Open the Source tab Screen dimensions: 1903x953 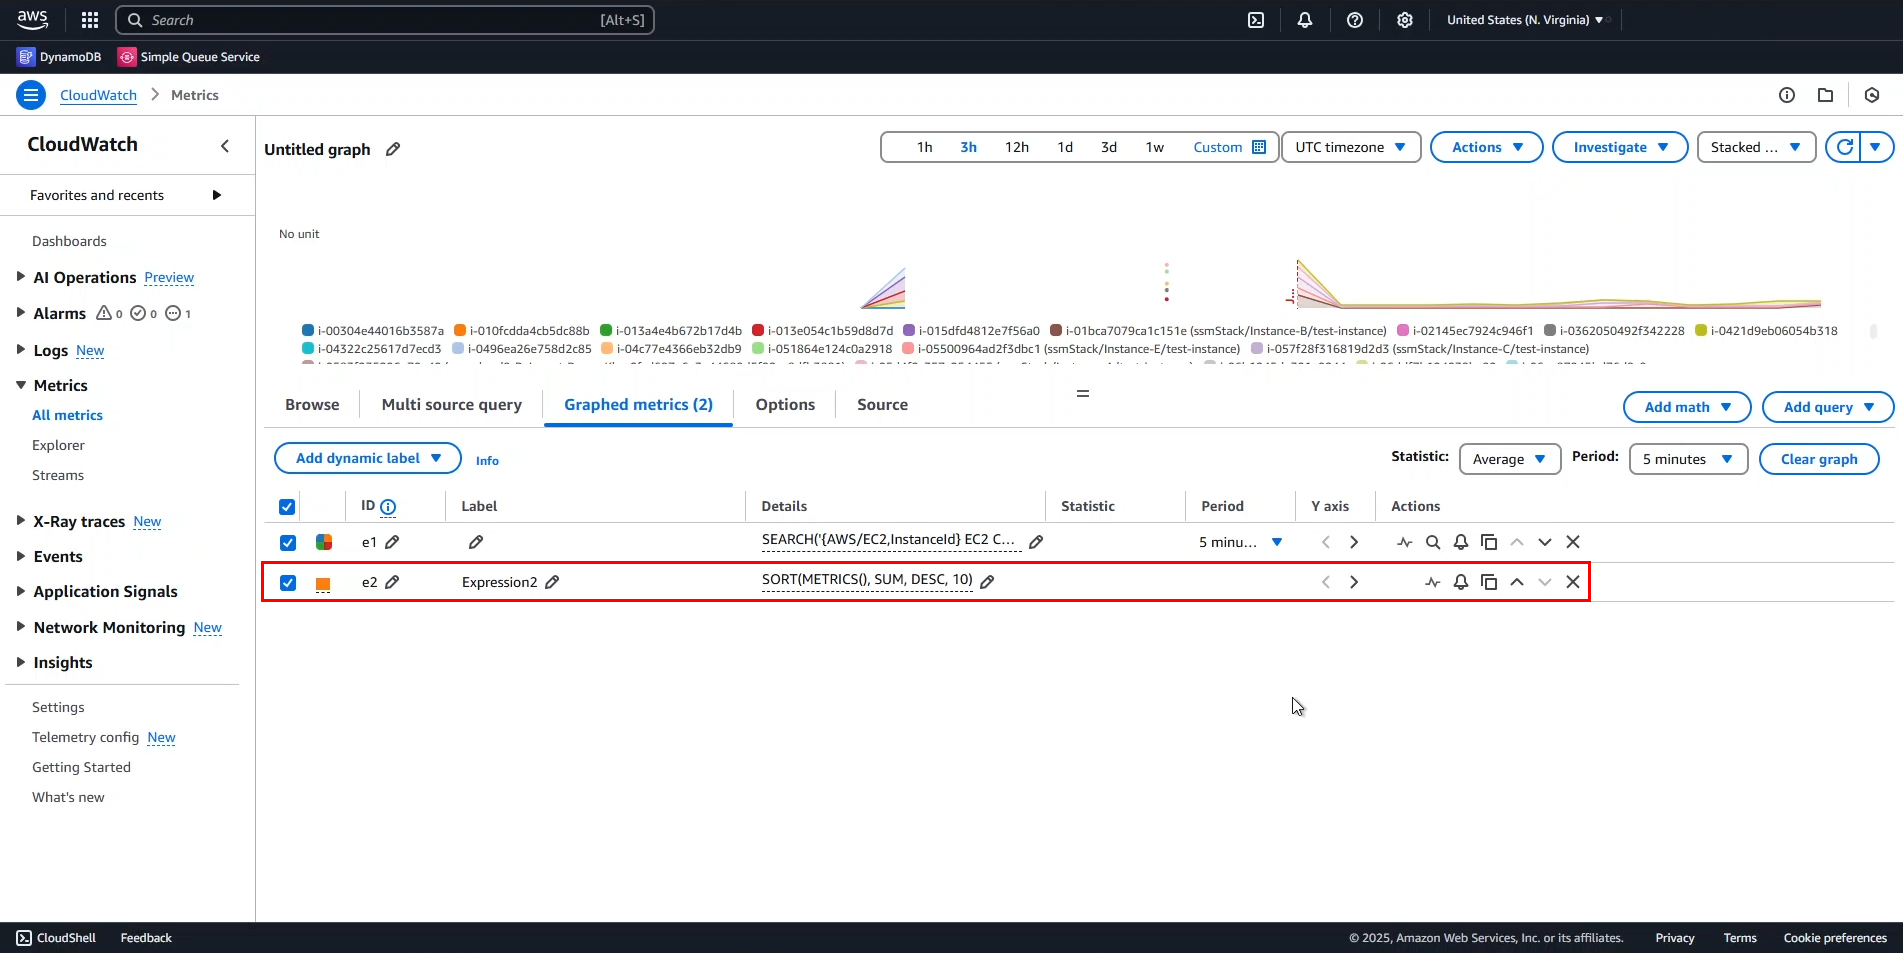[882, 405]
